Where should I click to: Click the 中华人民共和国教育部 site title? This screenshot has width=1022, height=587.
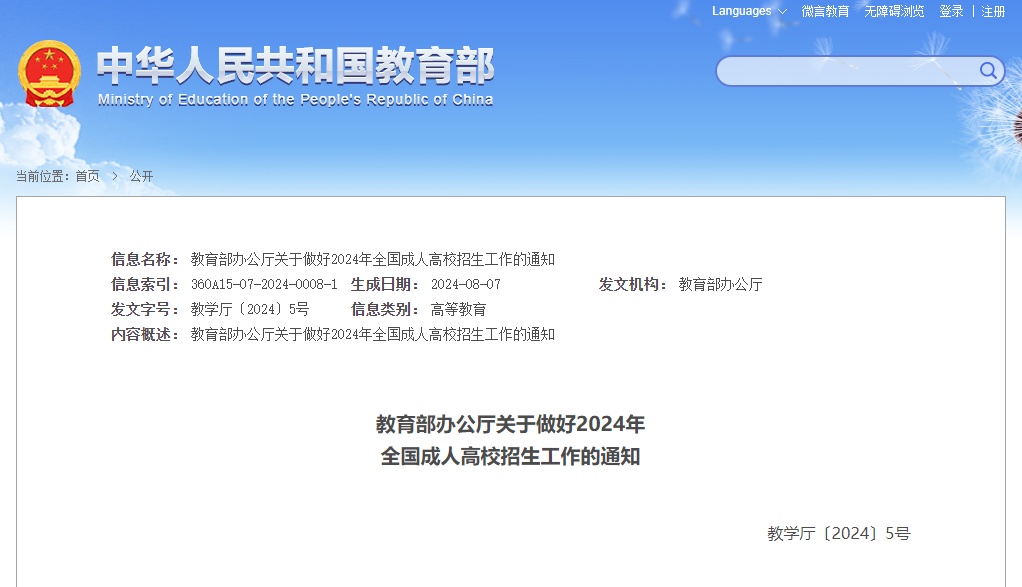tap(295, 66)
